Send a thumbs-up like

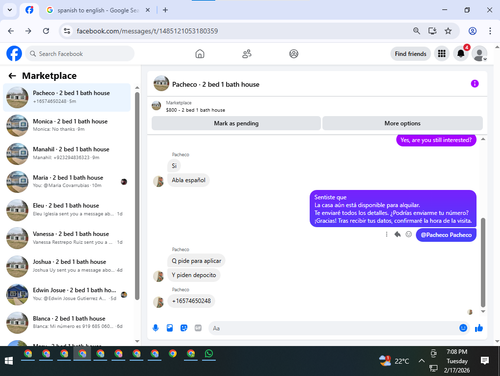pos(479,328)
